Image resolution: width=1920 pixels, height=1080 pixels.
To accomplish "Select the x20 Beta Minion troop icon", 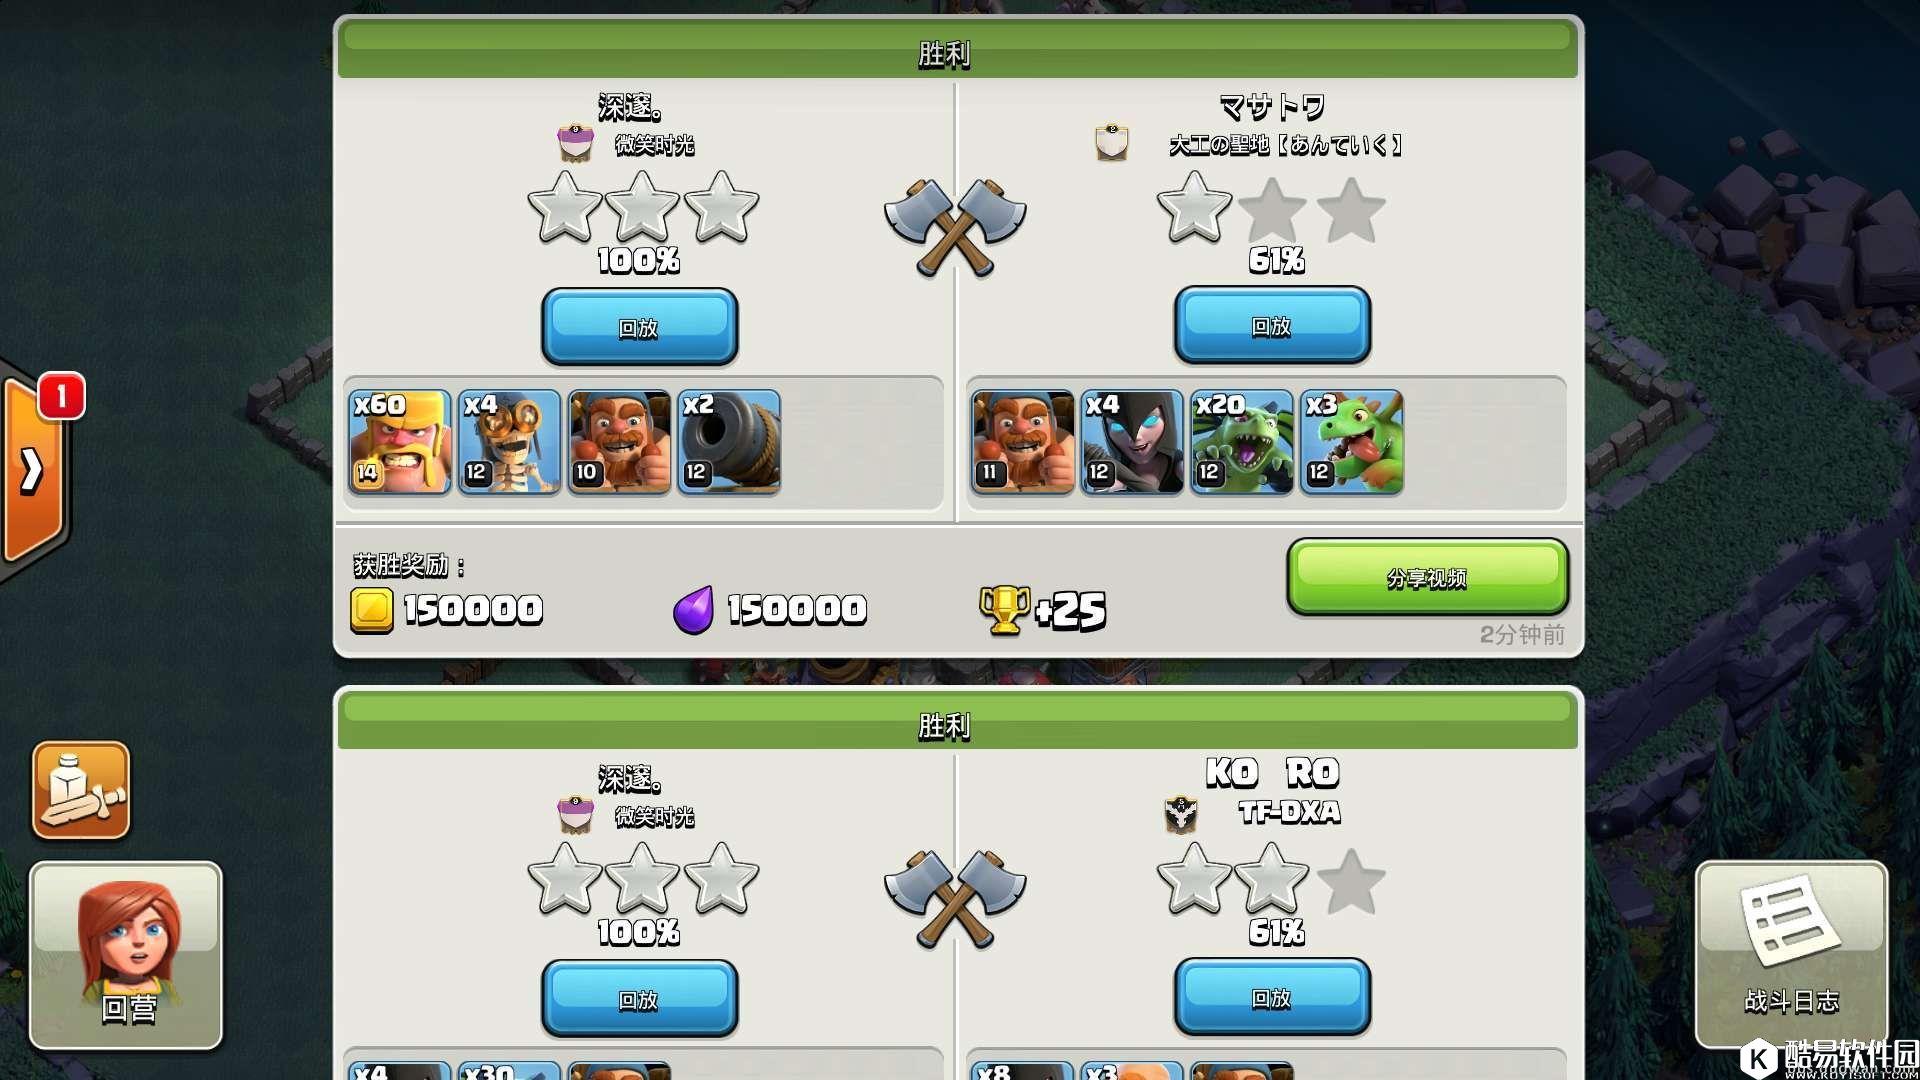I will 1243,442.
